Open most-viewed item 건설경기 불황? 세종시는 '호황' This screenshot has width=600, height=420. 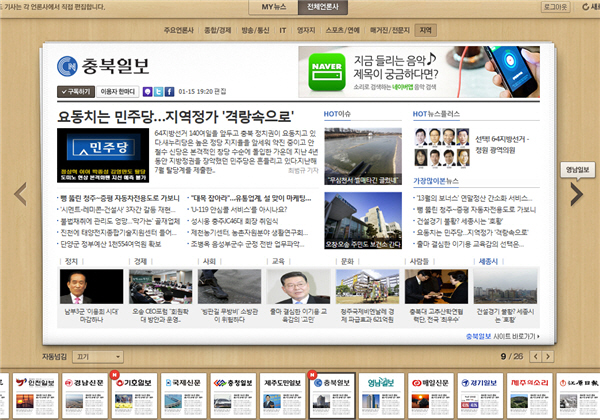point(460,221)
